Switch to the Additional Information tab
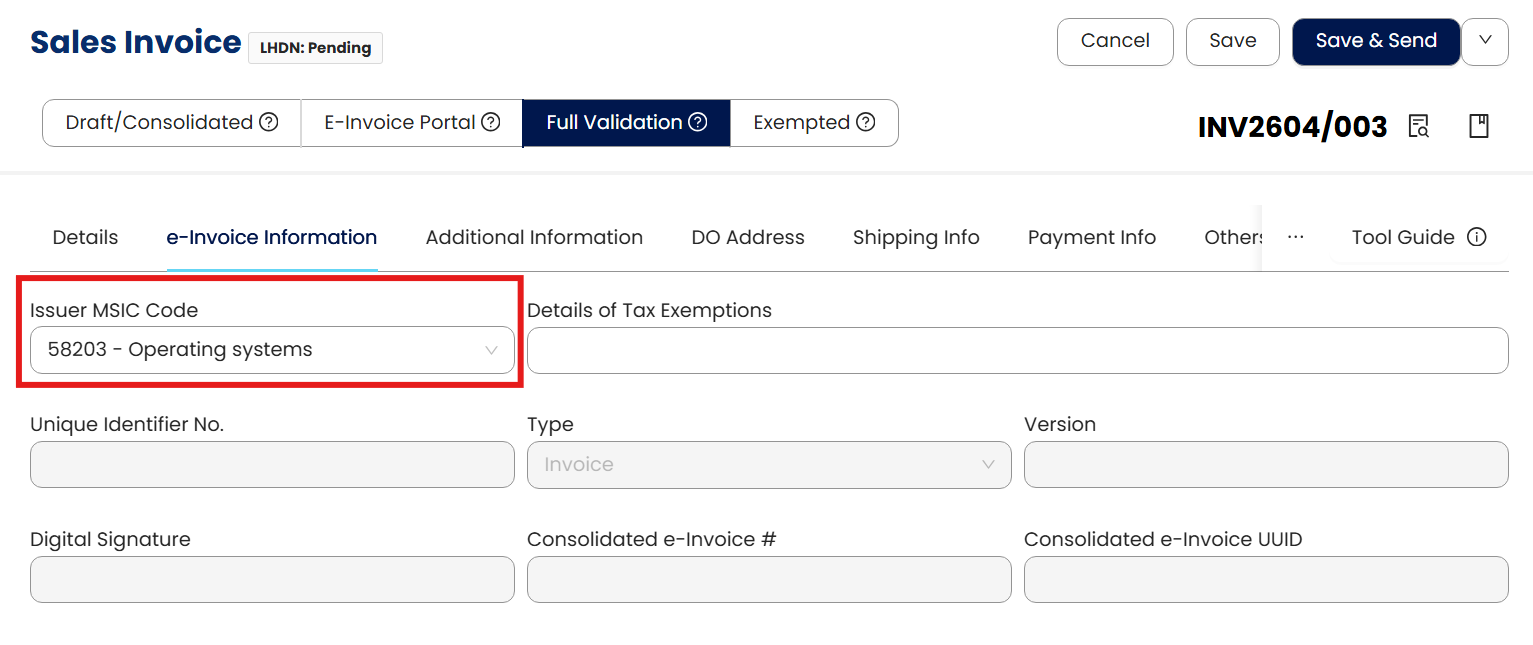The width and height of the screenshot is (1533, 645). (534, 237)
